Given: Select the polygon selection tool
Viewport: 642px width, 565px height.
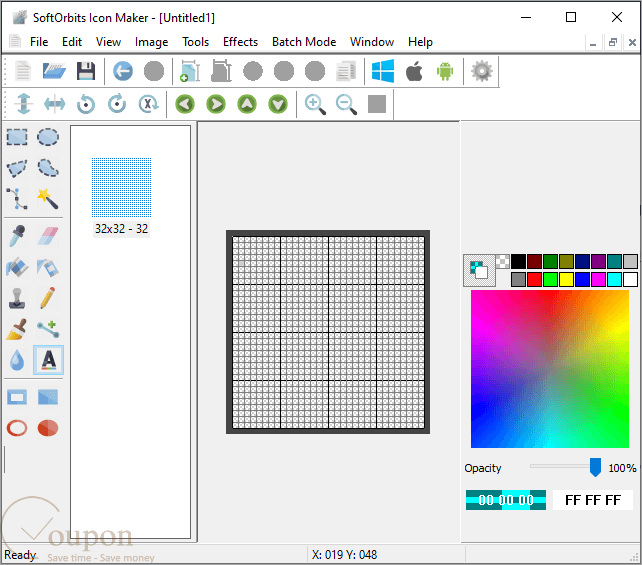Looking at the screenshot, I should pyautogui.click(x=17, y=168).
